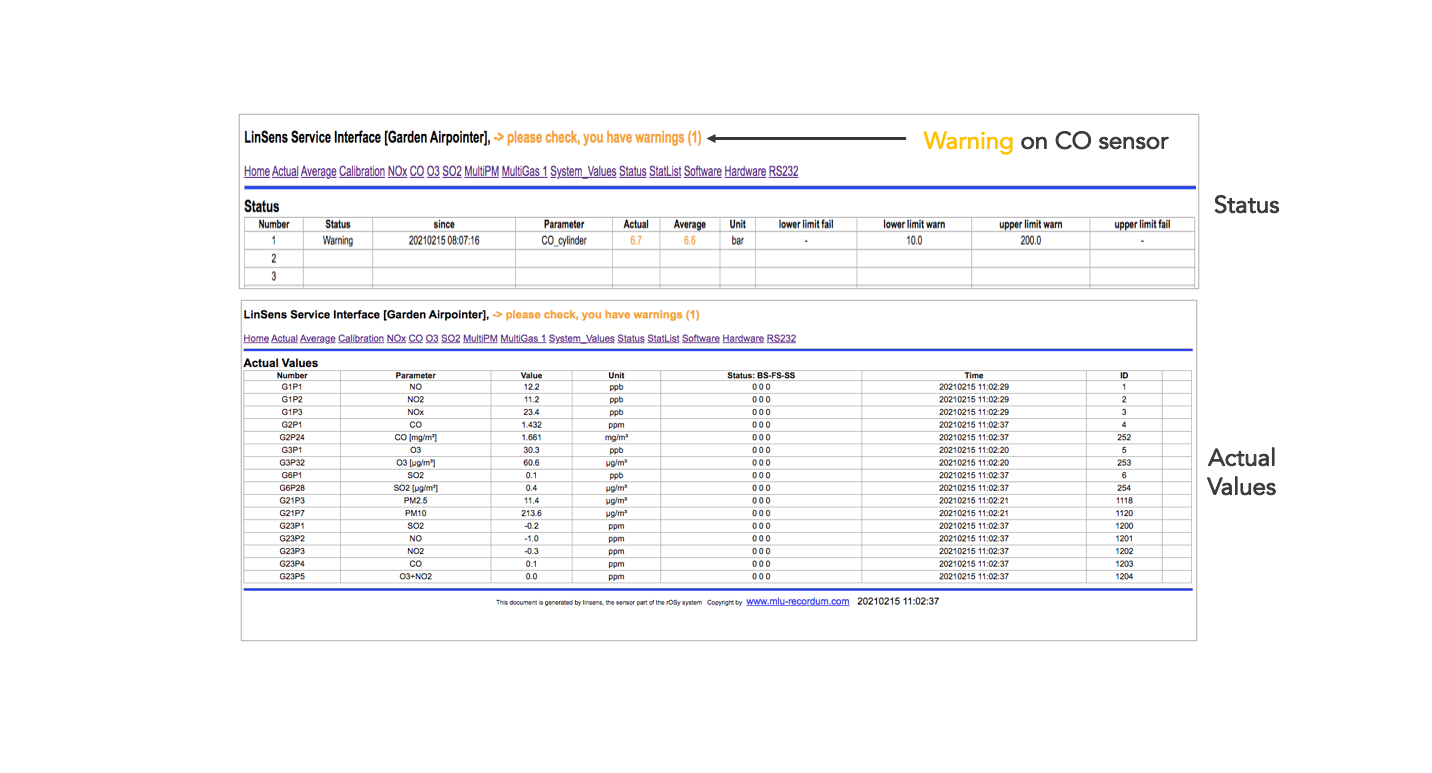
Task: Open the www.mlu-recordum.com footer link
Action: coord(797,602)
